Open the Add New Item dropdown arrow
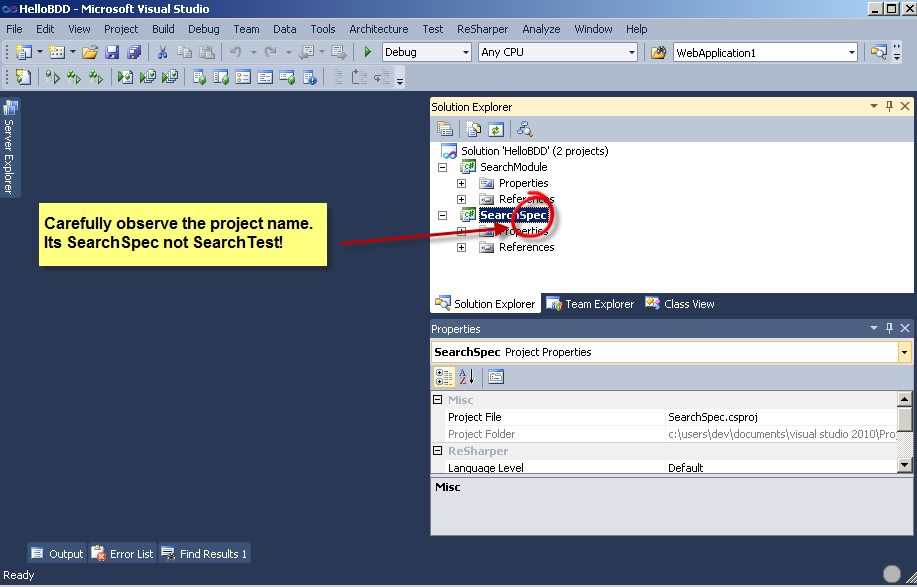 pyautogui.click(x=73, y=52)
